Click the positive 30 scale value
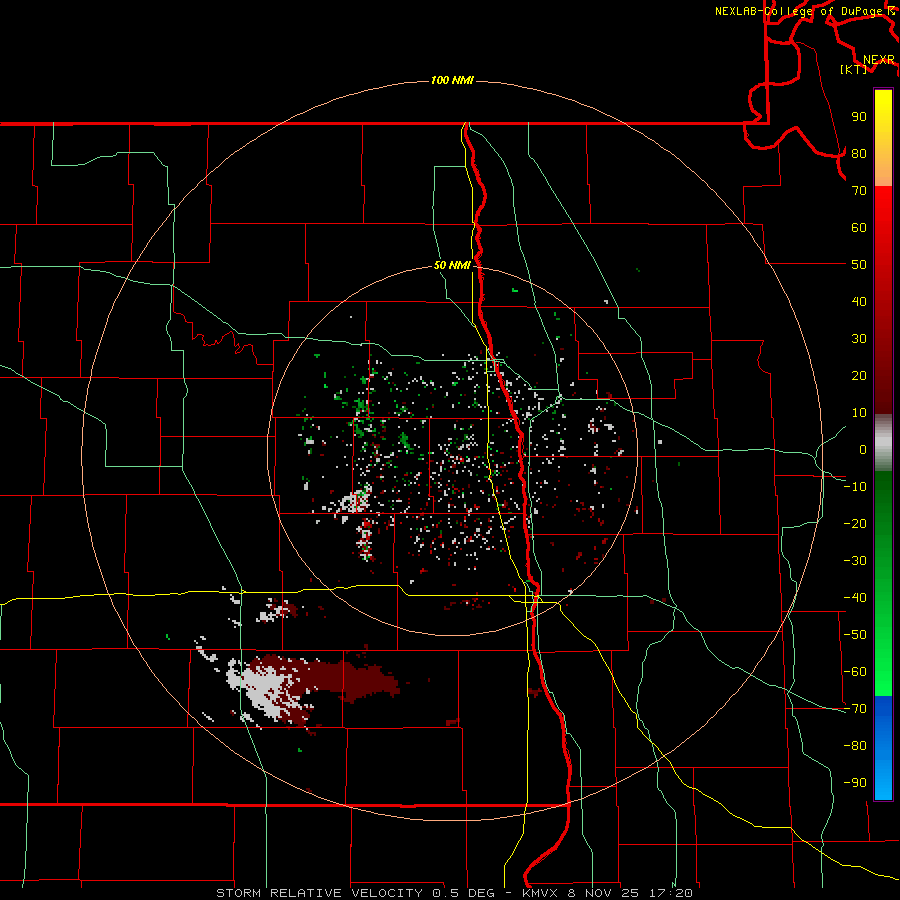 tap(859, 339)
